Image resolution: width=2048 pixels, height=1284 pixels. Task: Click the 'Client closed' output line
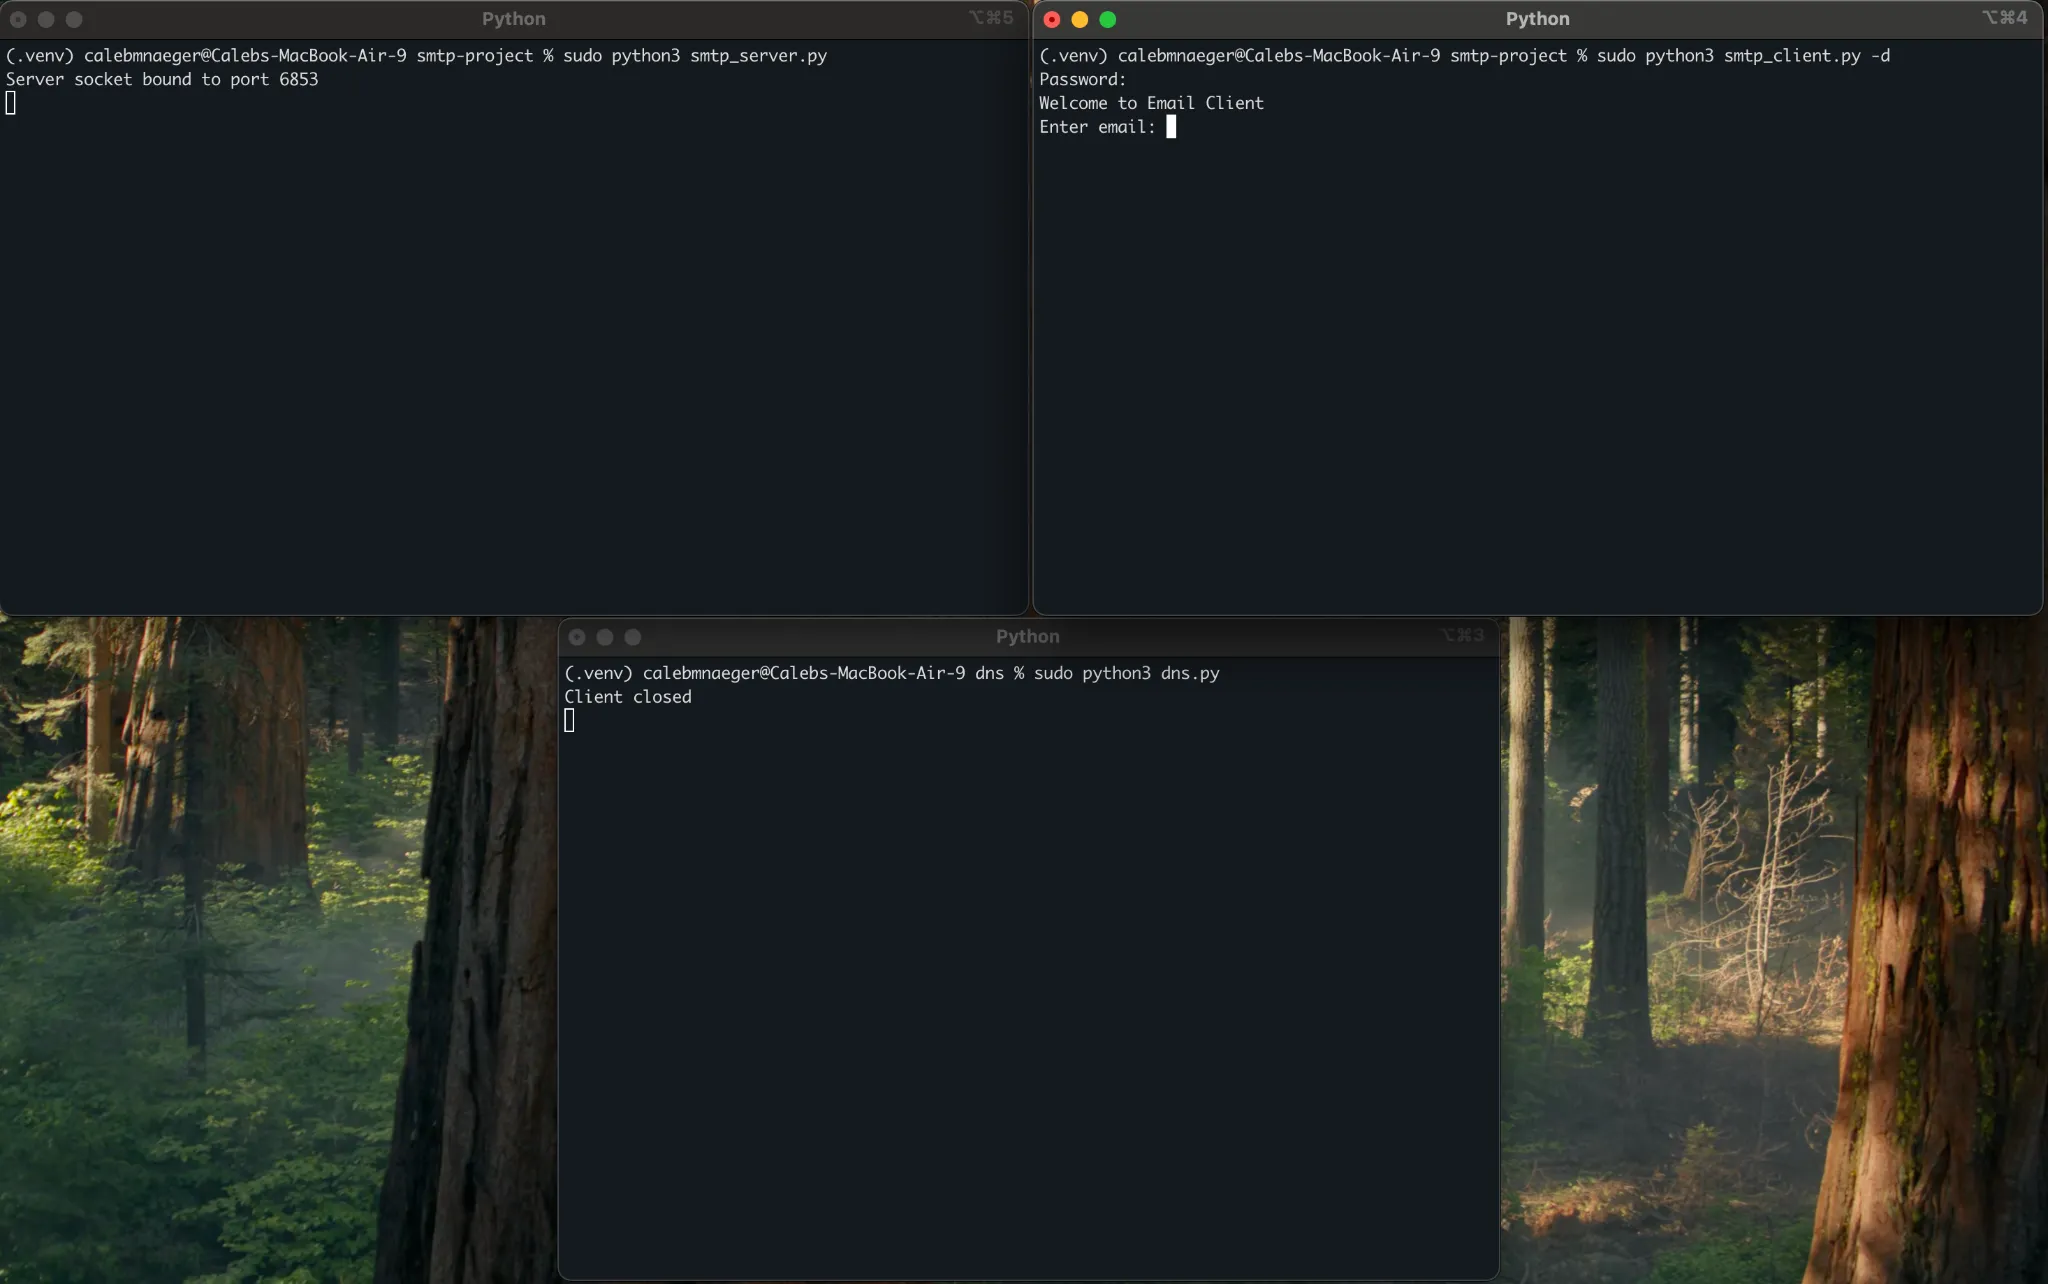click(x=628, y=697)
